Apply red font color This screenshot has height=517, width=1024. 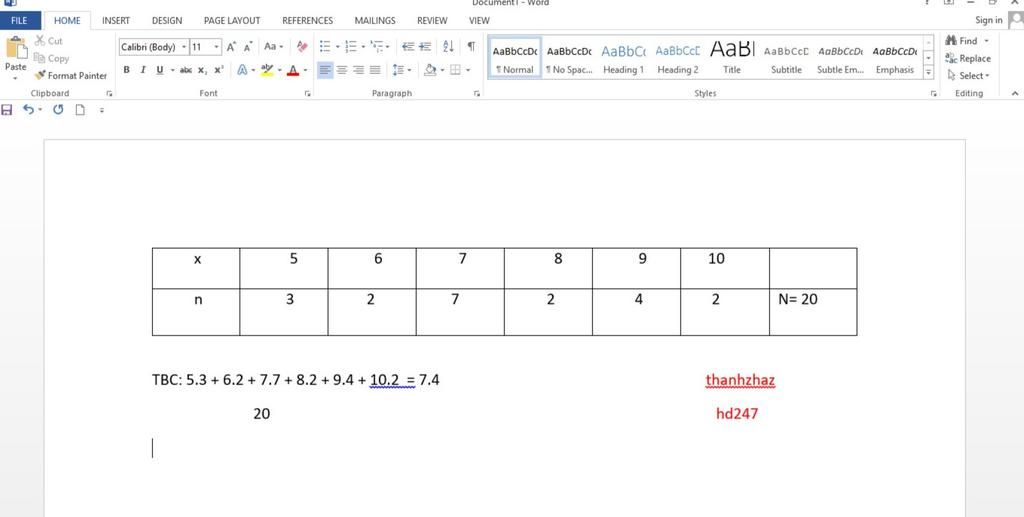click(x=293, y=70)
